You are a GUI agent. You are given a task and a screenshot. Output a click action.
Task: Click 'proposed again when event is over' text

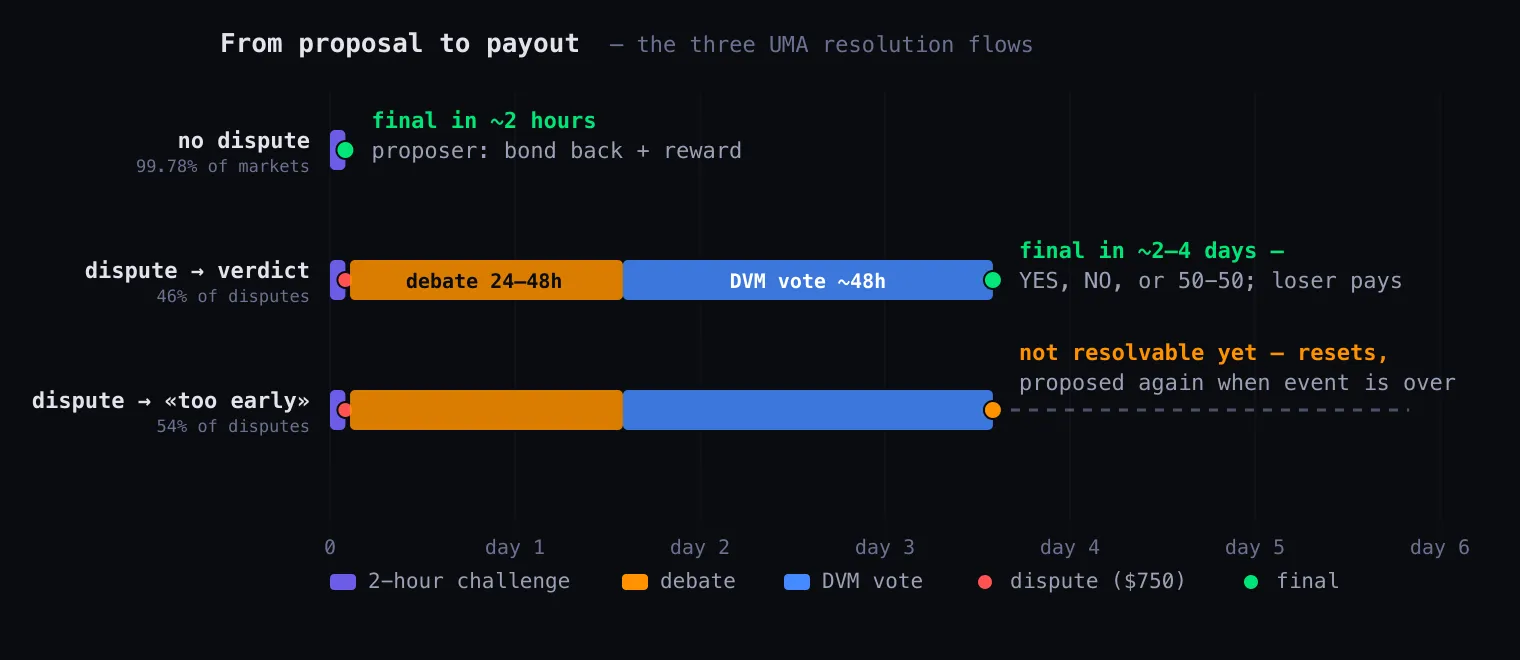pos(1237,383)
